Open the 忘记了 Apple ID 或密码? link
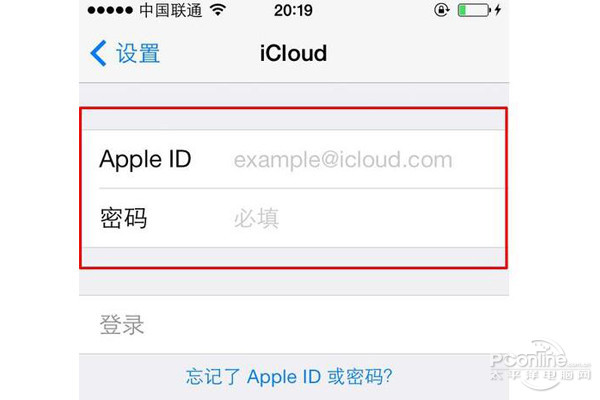The height and width of the screenshot is (400, 600). 289,377
